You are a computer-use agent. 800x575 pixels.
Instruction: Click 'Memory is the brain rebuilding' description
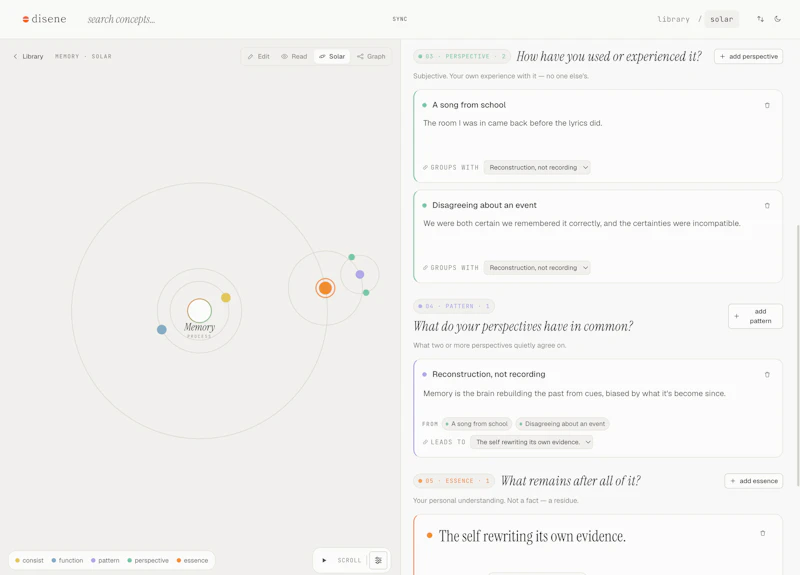pyautogui.click(x=574, y=393)
